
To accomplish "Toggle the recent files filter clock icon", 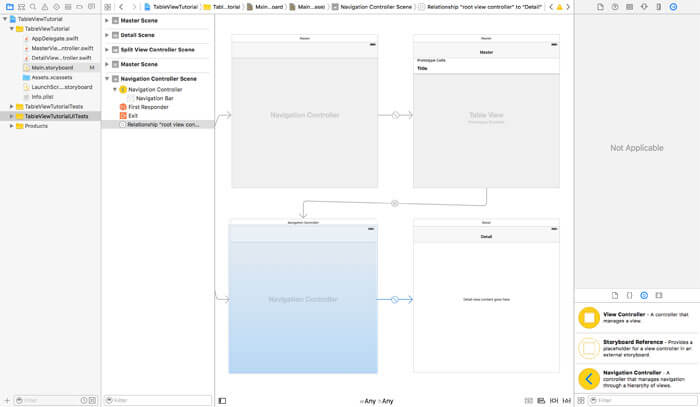I will pos(83,401).
